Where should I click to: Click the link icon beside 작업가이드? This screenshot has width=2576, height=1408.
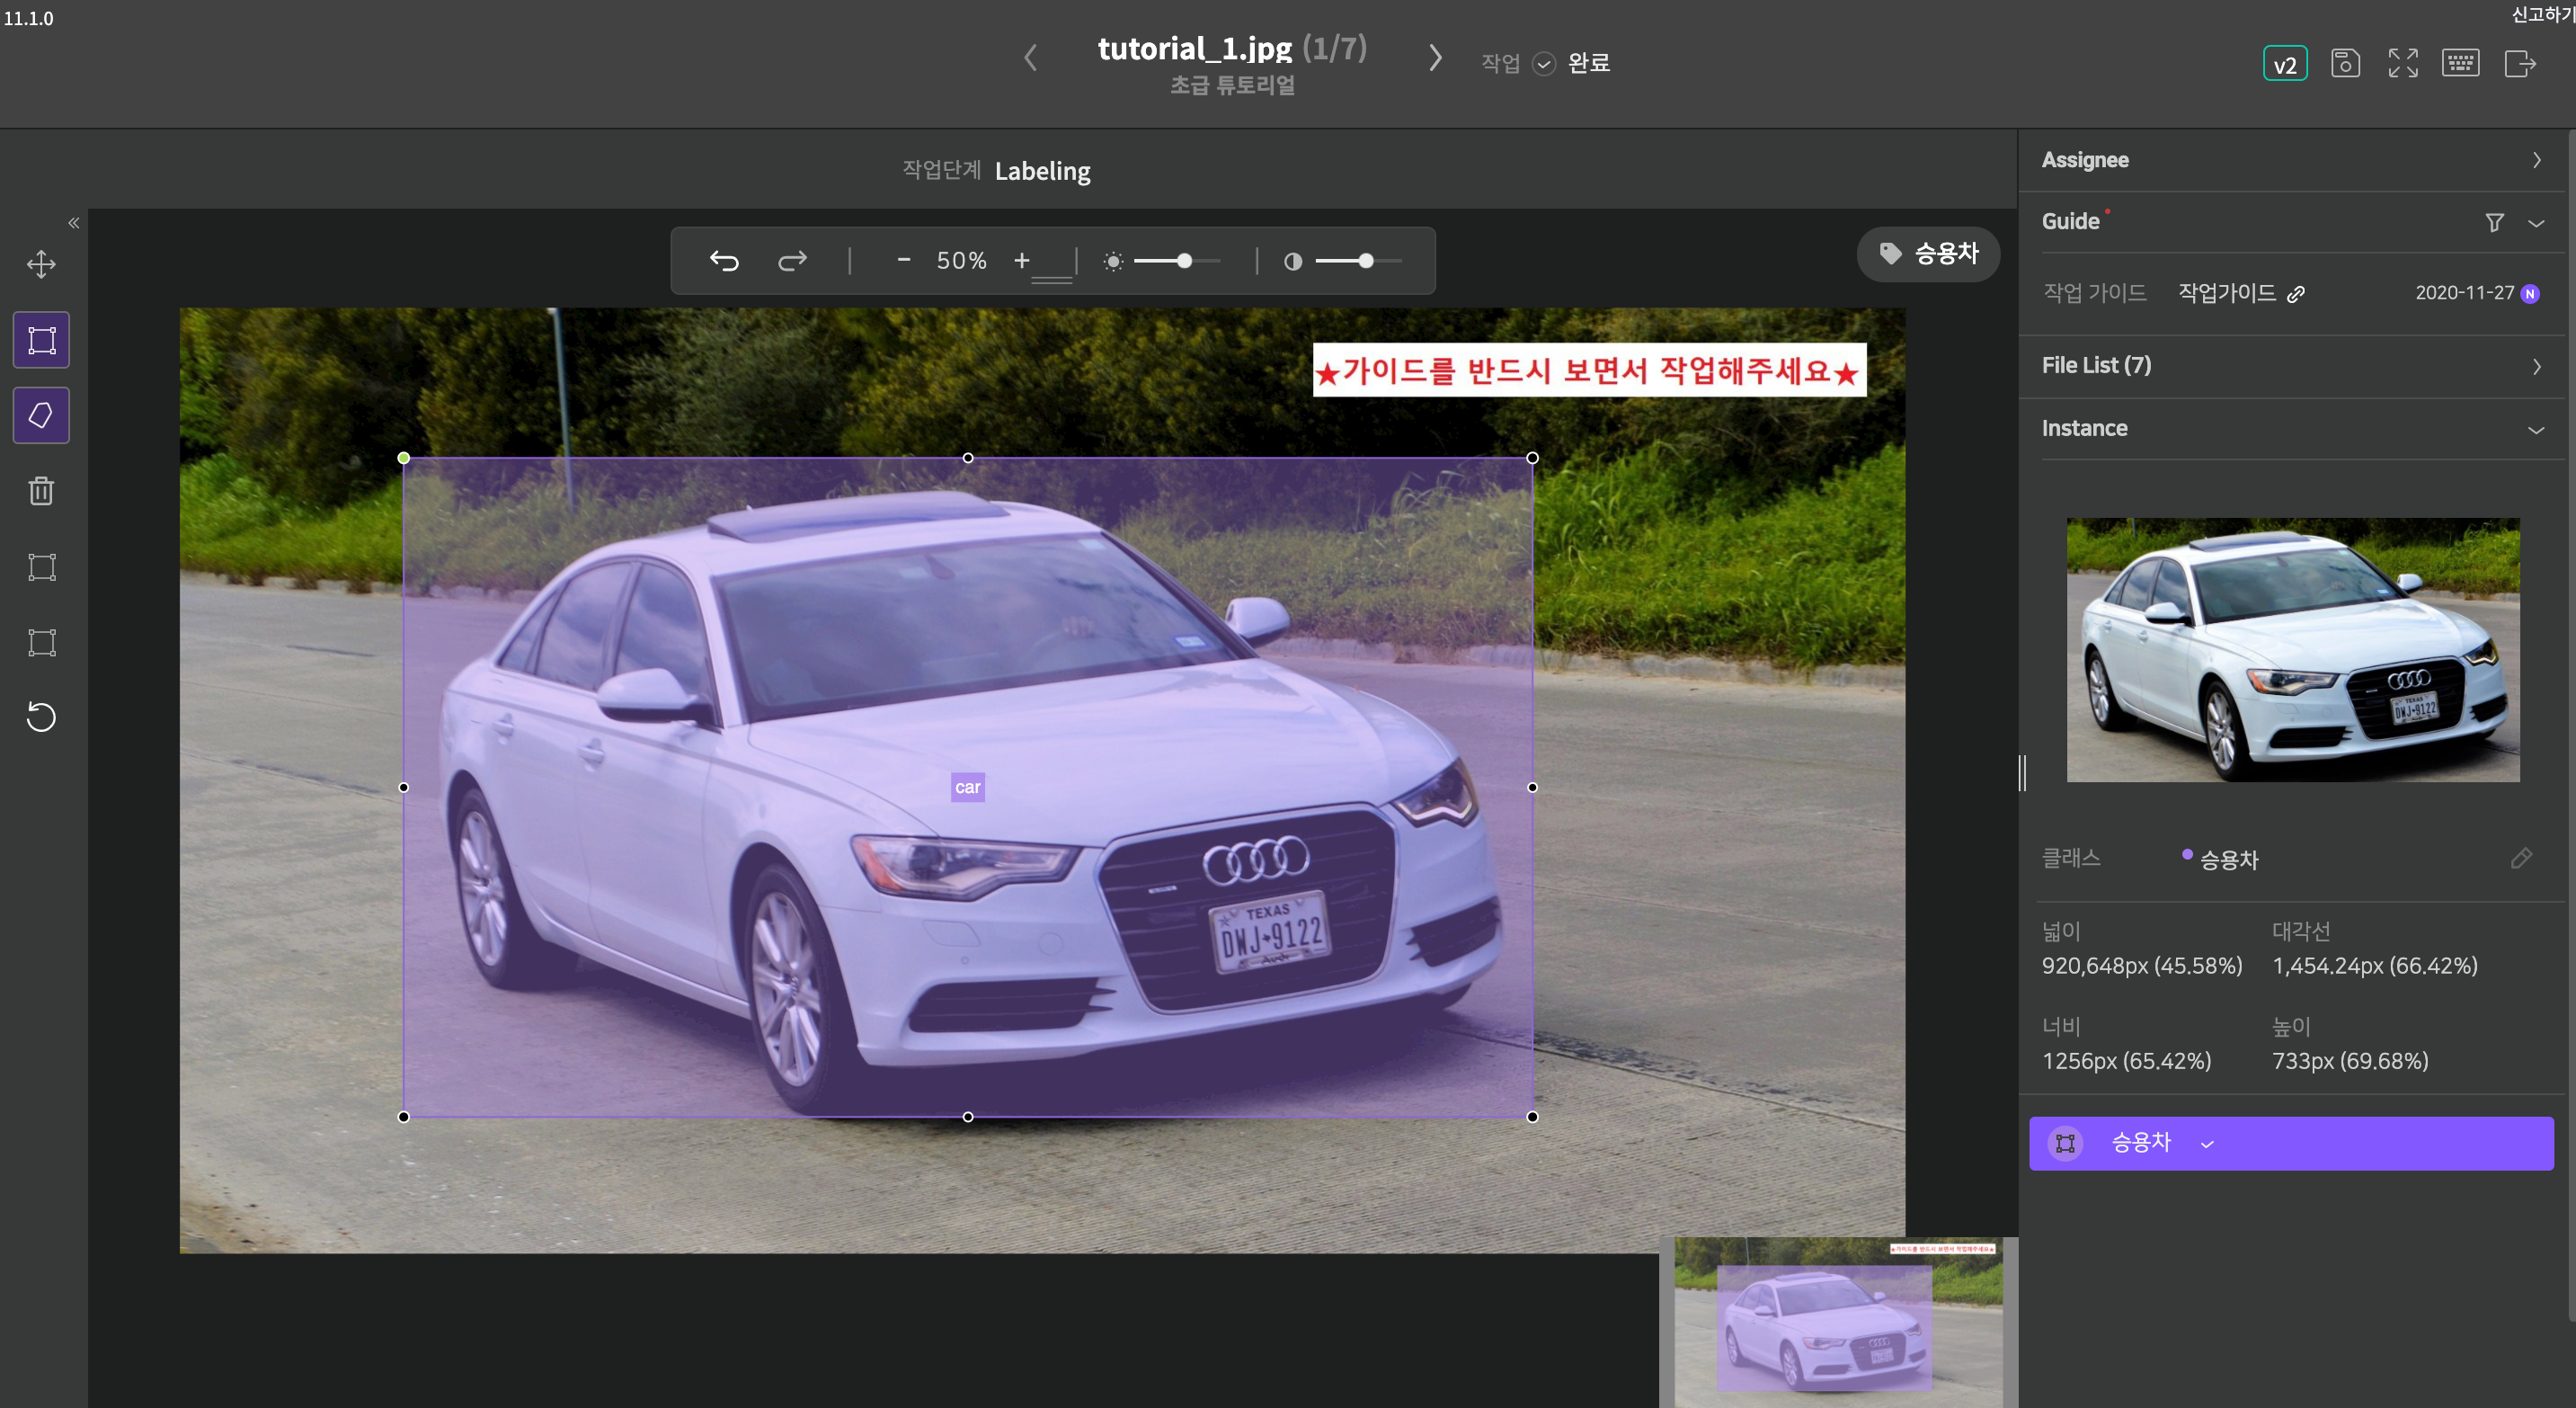(2296, 293)
